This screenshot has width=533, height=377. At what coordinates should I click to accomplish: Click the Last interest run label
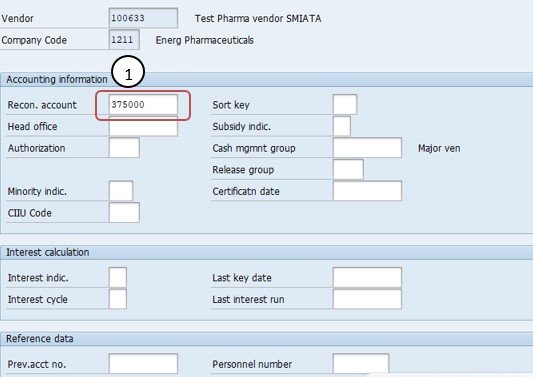tap(248, 299)
